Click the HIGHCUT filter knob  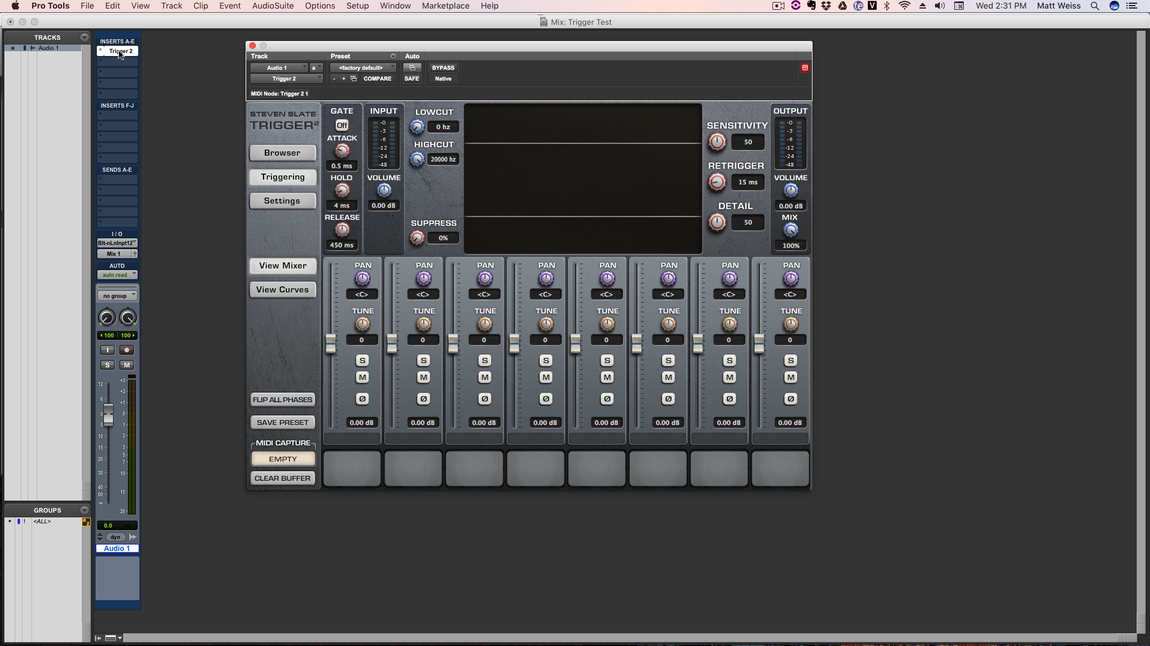pos(417,159)
